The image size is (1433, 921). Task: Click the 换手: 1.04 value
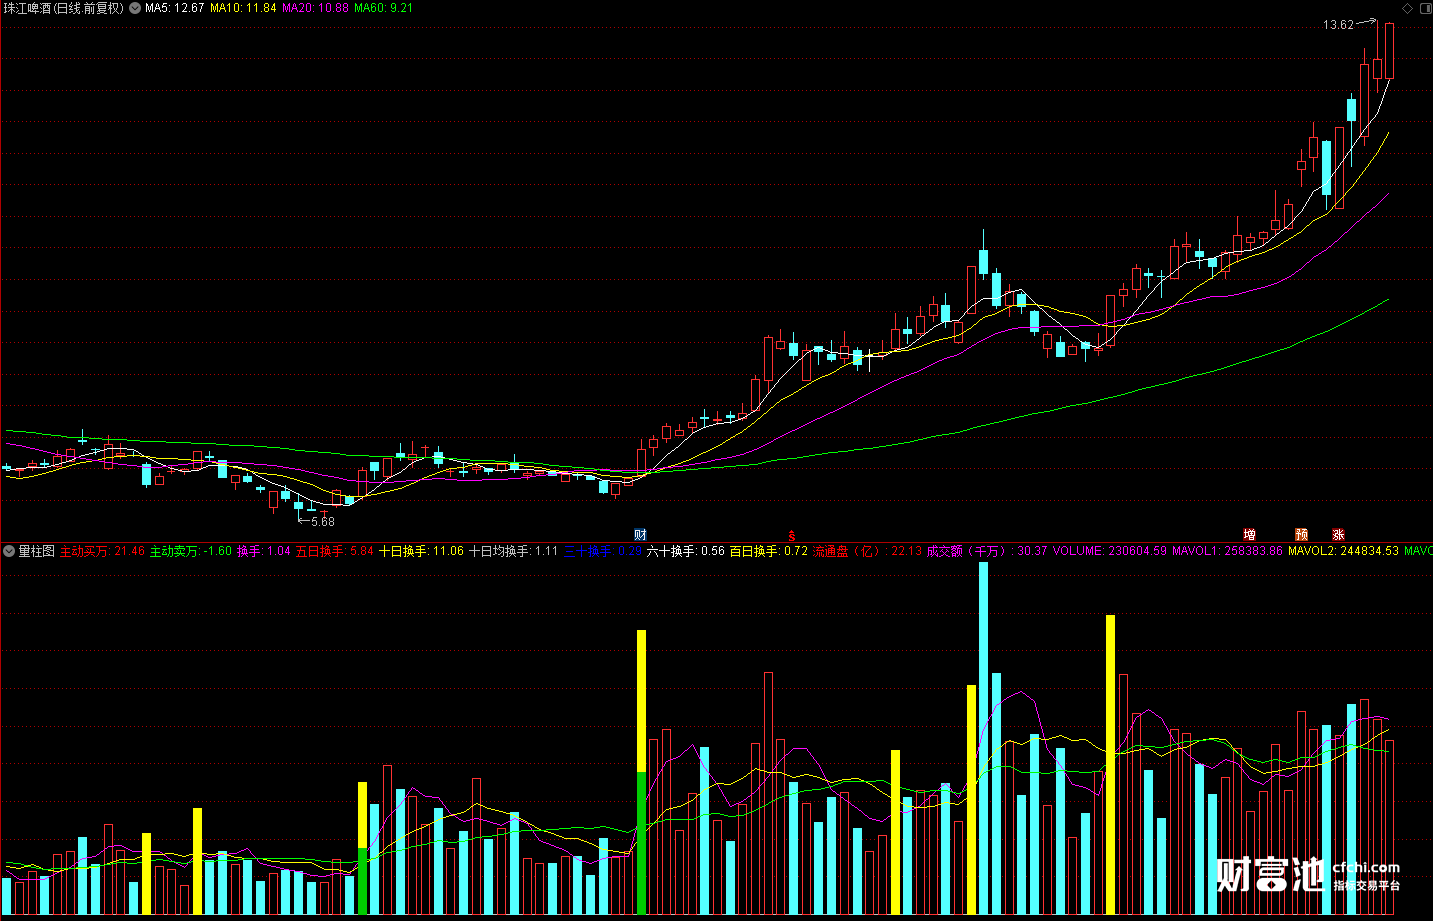tap(264, 551)
